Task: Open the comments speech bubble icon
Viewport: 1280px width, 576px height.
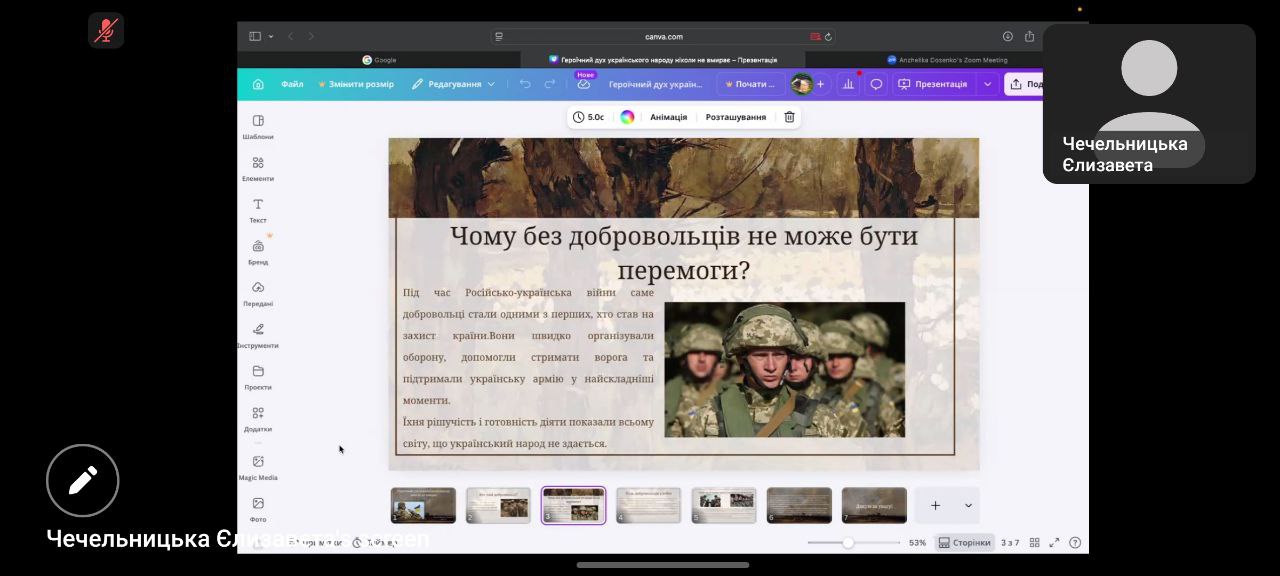Action: pyautogui.click(x=876, y=84)
